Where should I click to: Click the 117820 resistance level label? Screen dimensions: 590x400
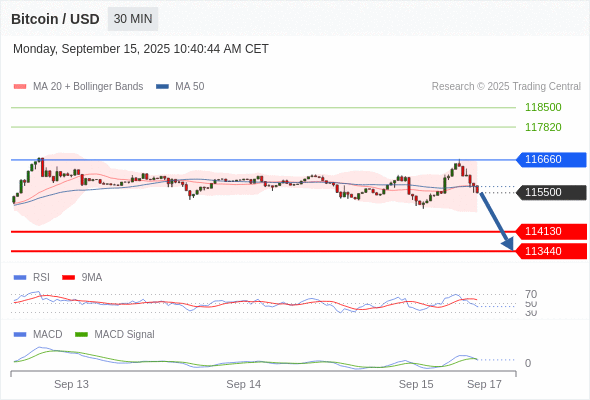click(543, 127)
